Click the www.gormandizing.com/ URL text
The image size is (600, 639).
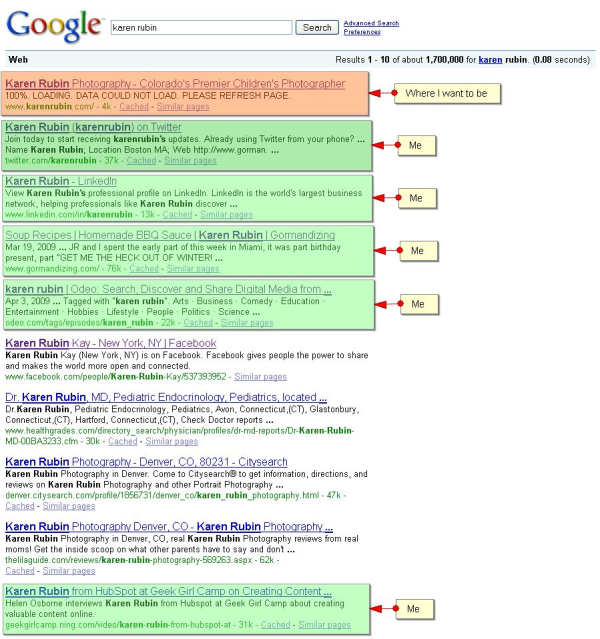(52, 269)
